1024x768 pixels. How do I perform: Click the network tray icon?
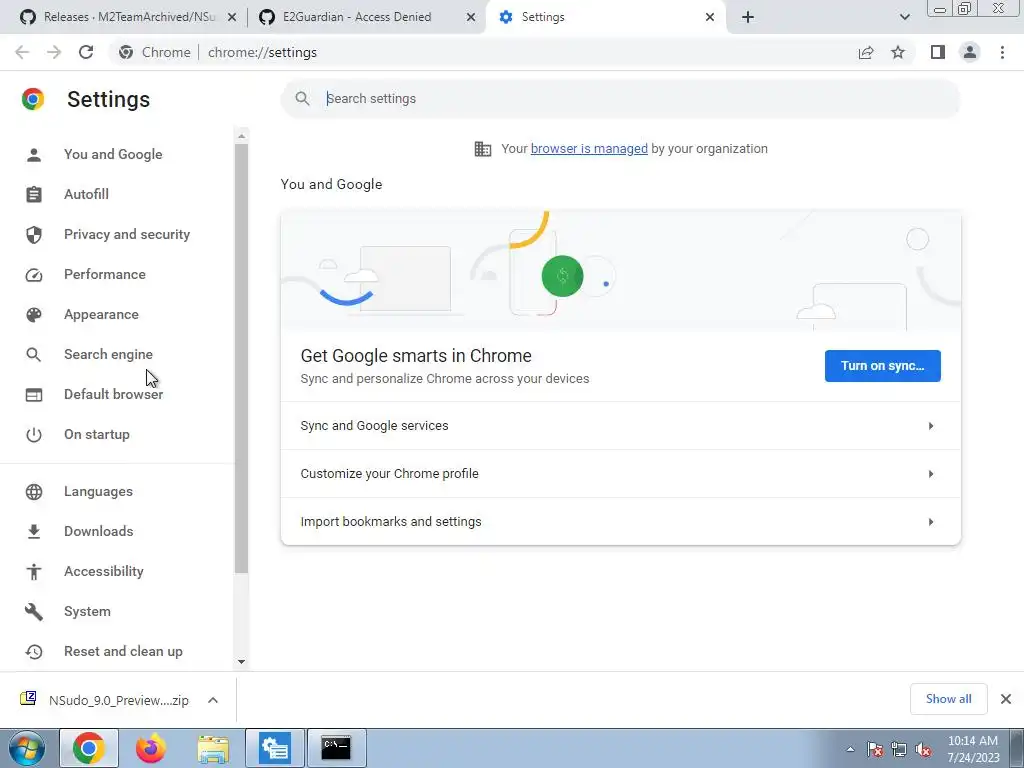[x=899, y=750]
